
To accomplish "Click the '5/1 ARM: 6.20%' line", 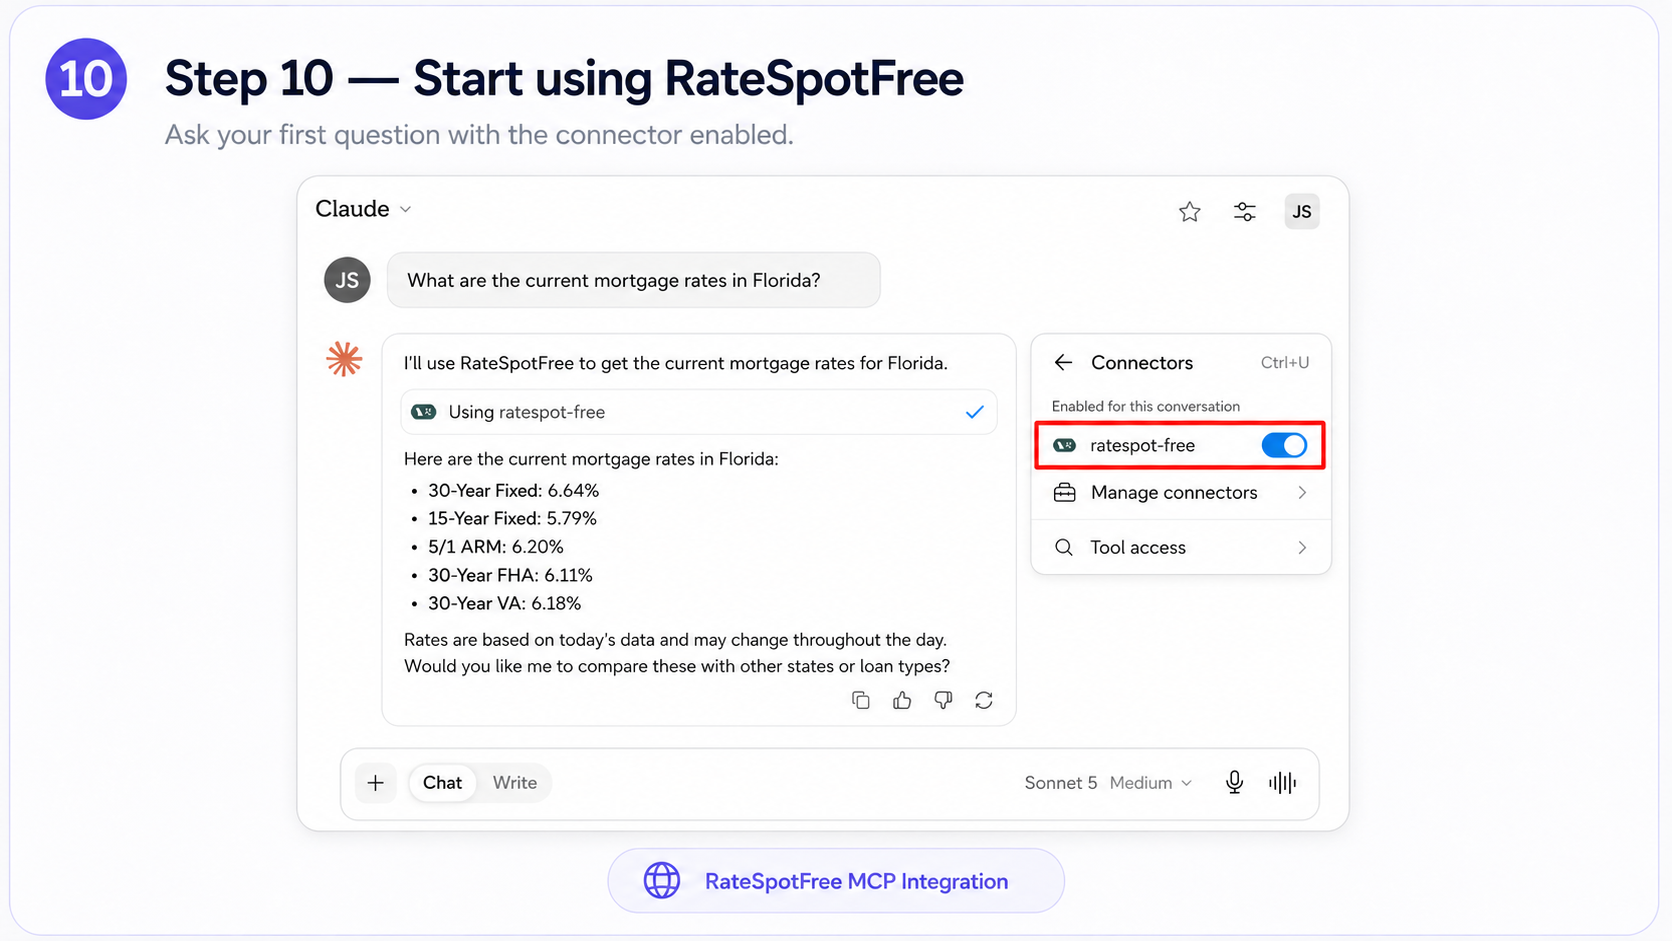I will coord(496,547).
